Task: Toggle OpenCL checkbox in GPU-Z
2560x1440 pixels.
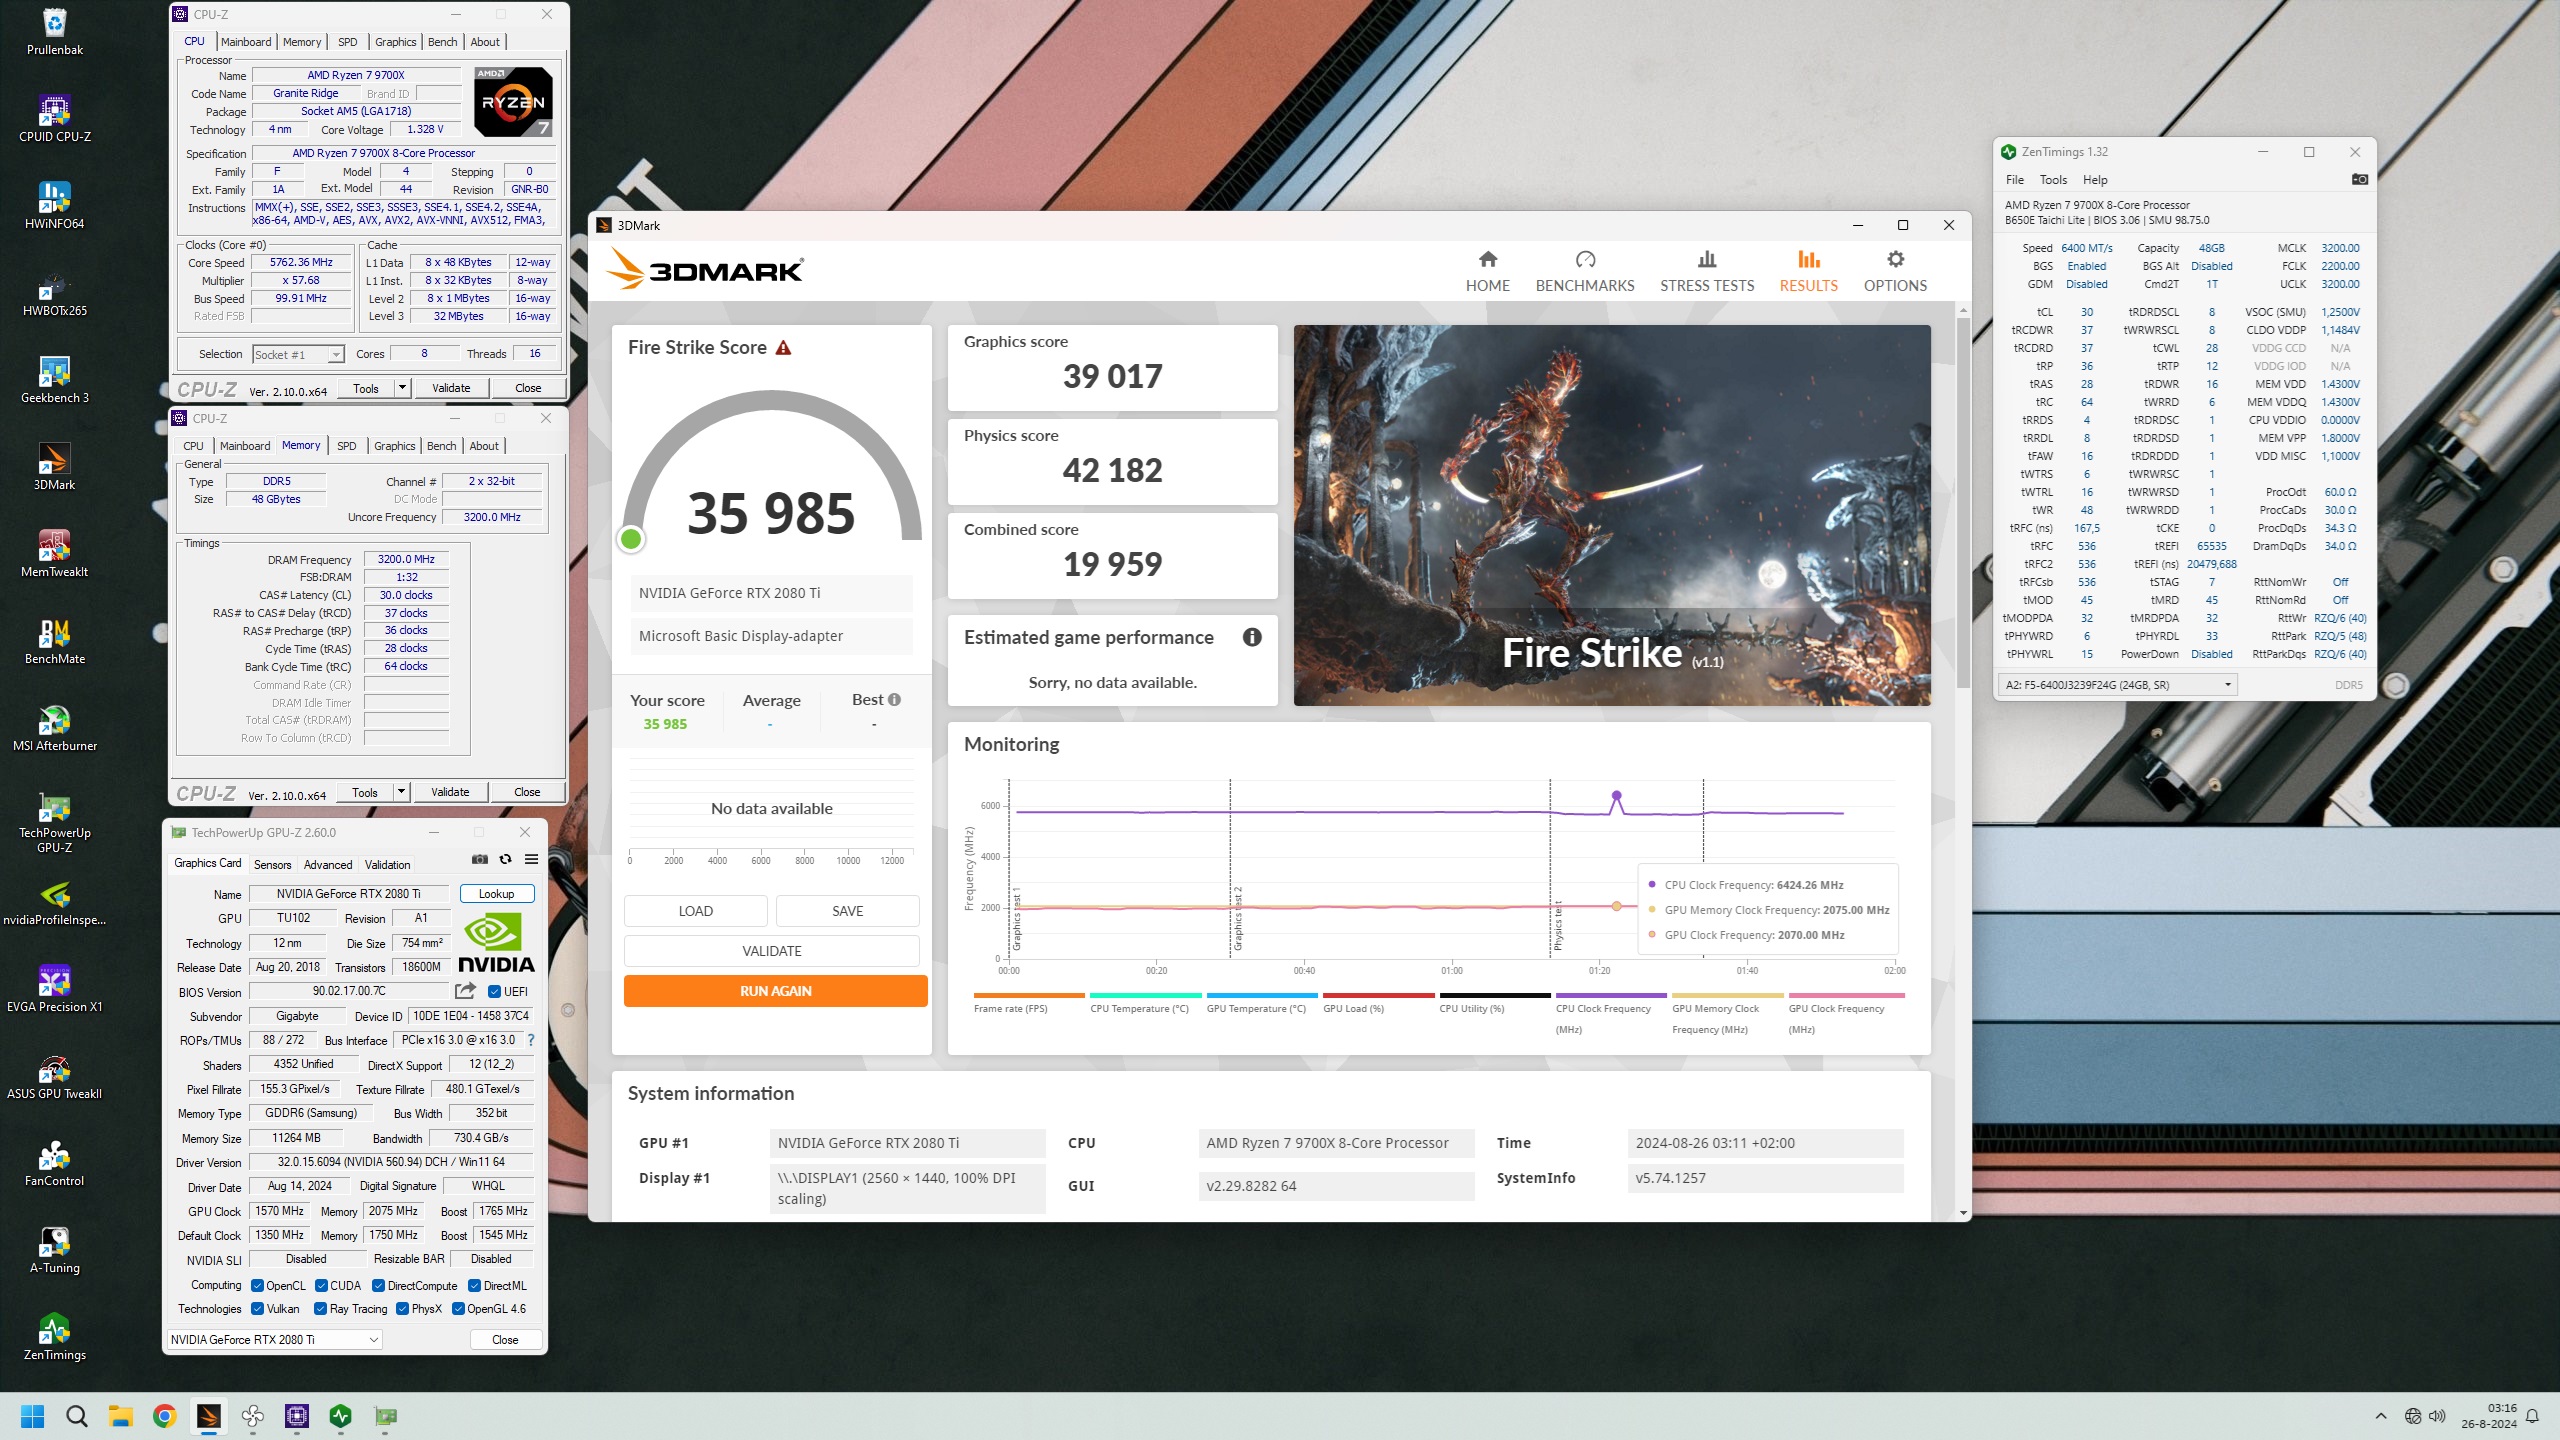Action: coord(258,1286)
